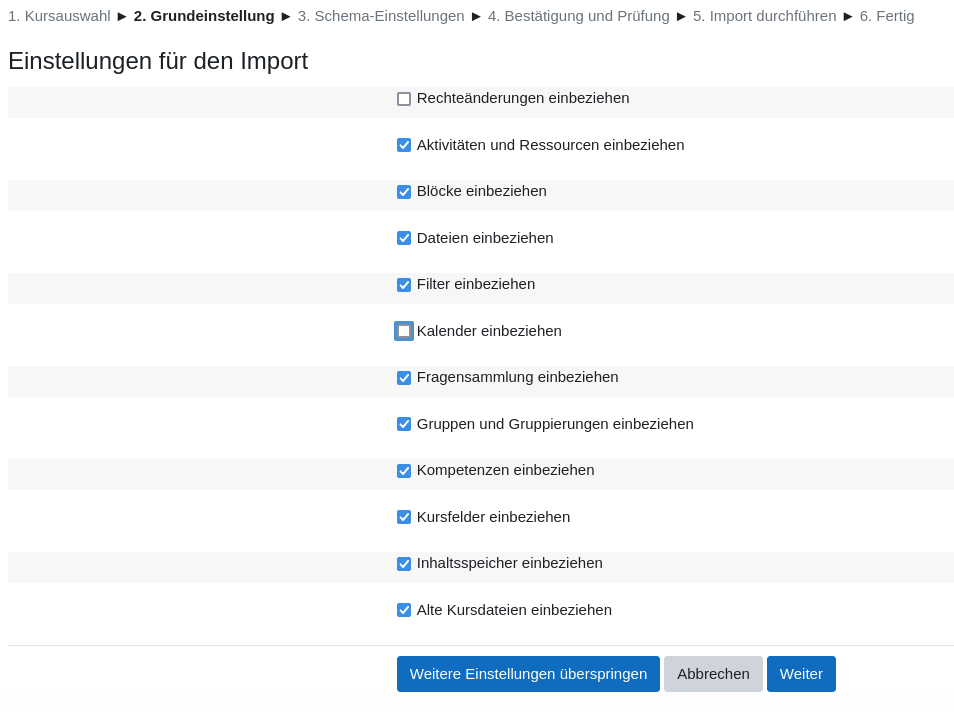The height and width of the screenshot is (712, 954).
Task: Disable Gruppen und Gruppierungen einbeziehen
Action: click(x=404, y=424)
